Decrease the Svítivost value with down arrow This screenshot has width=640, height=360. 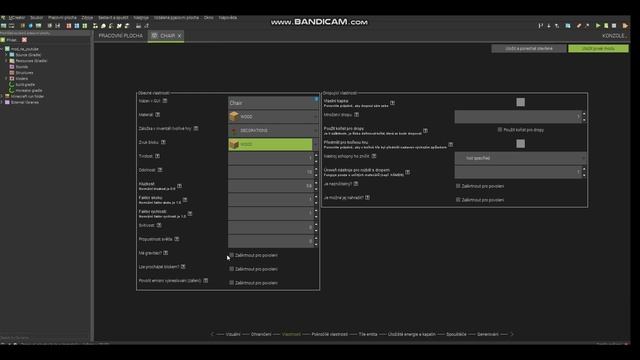click(x=316, y=231)
